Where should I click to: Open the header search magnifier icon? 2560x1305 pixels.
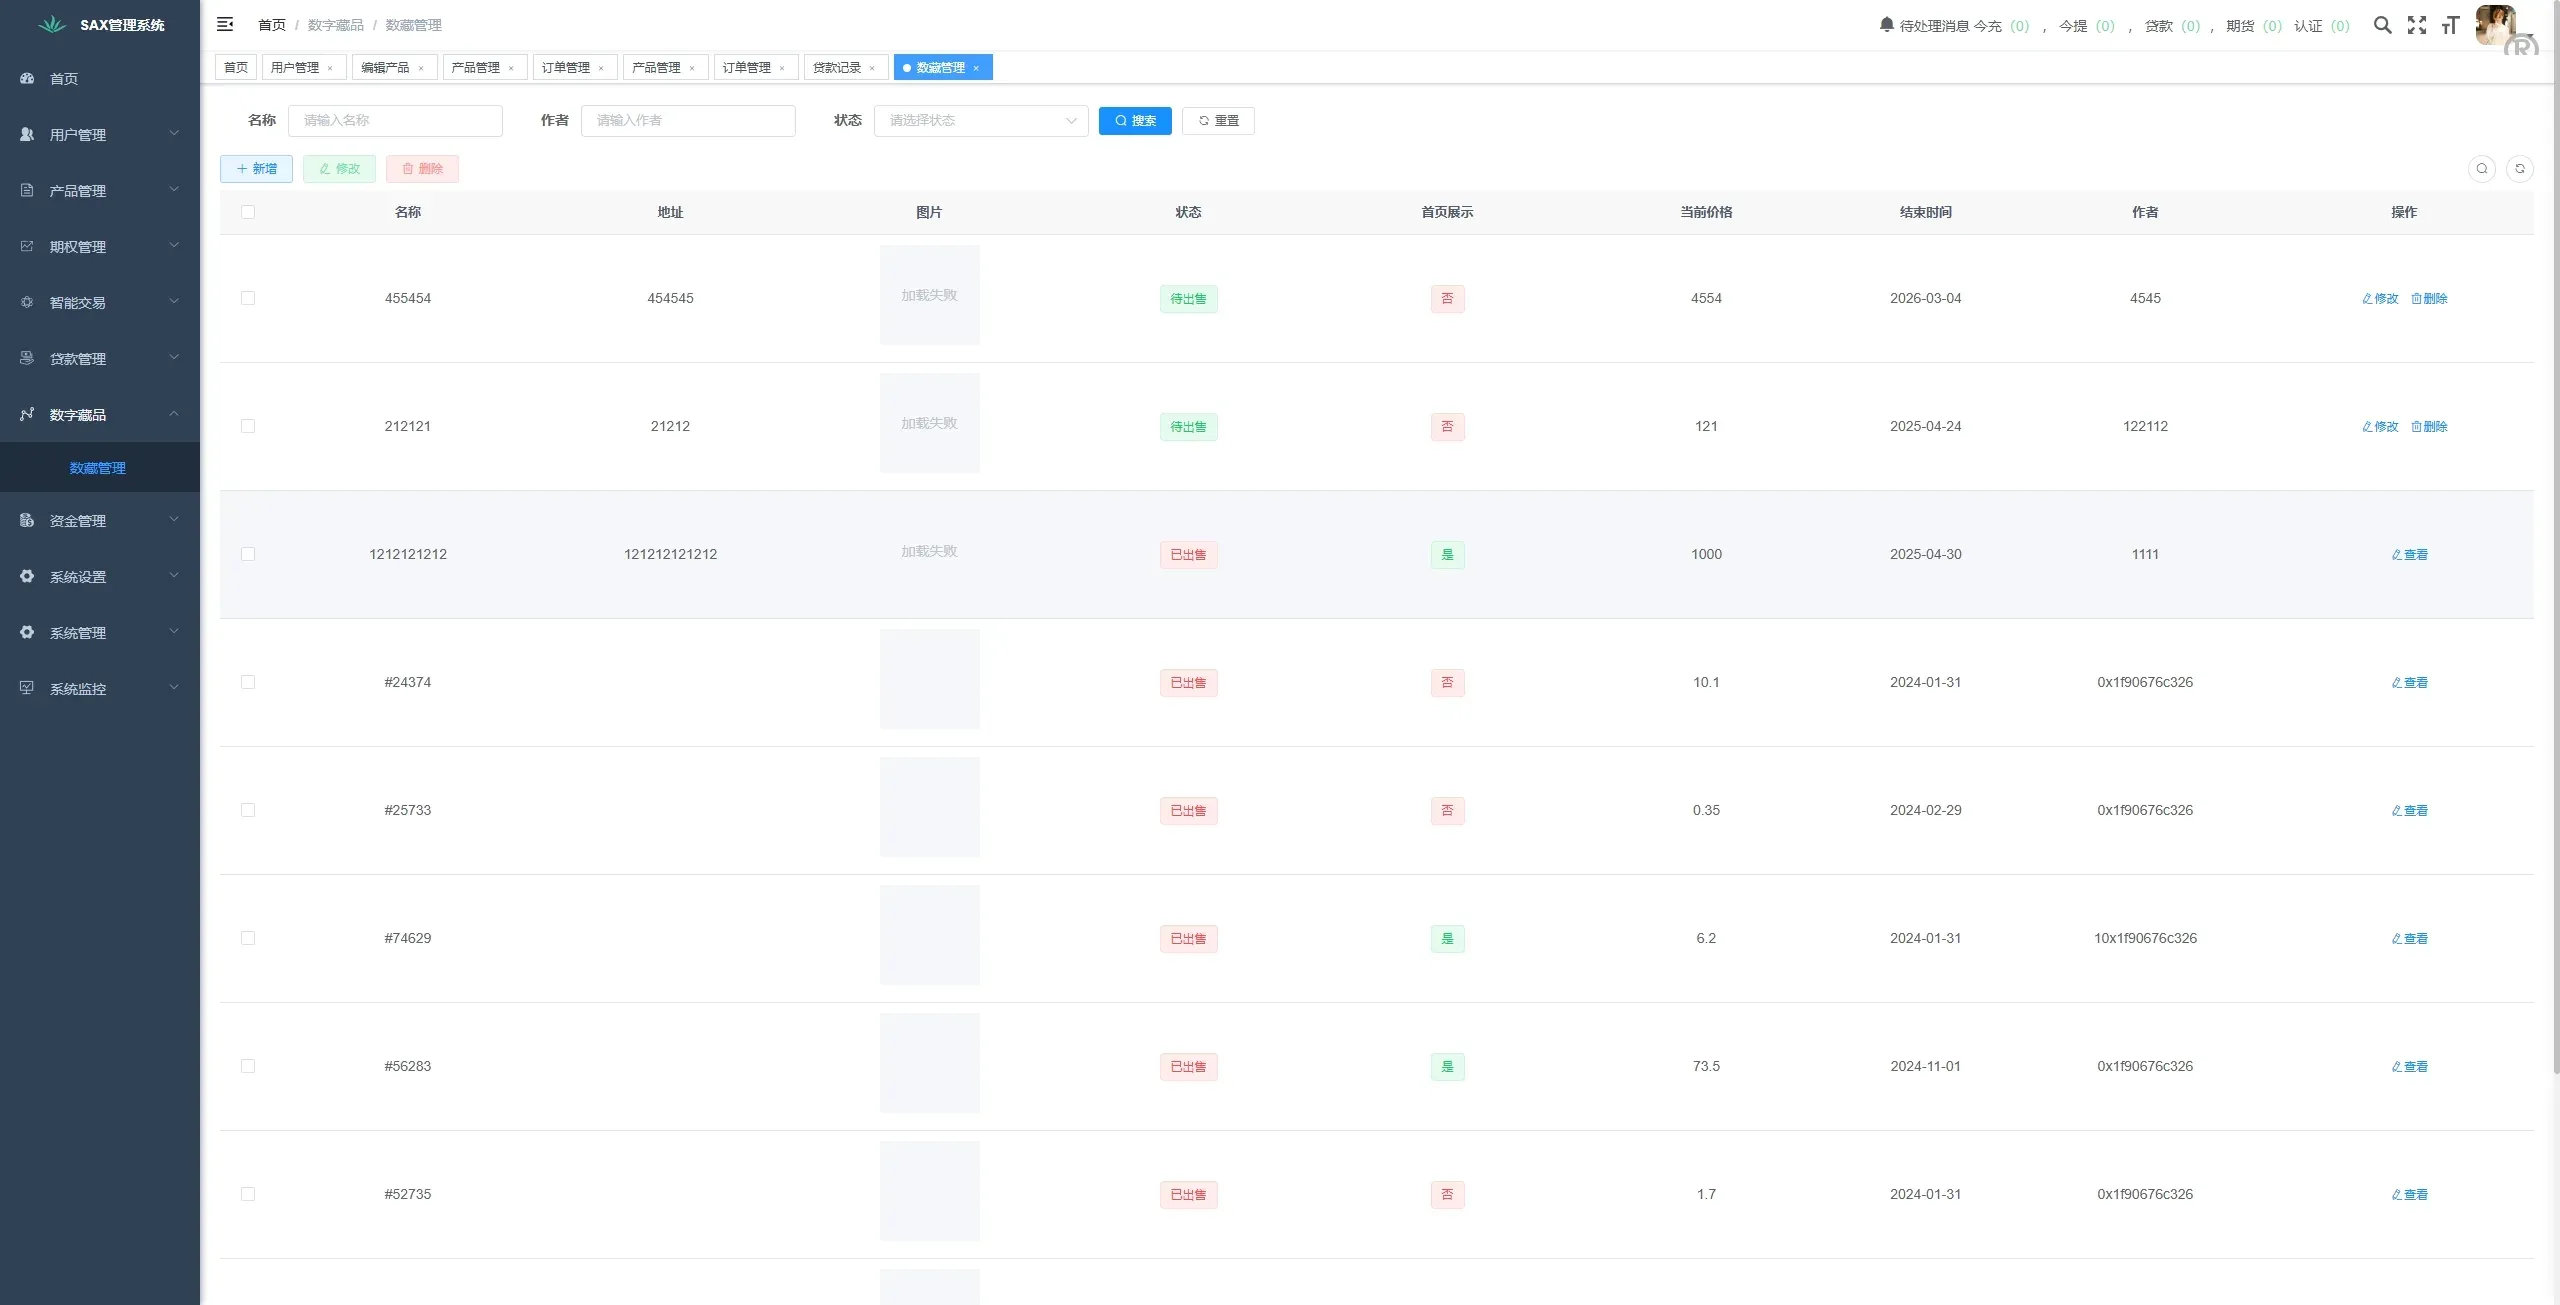pyautogui.click(x=2383, y=25)
